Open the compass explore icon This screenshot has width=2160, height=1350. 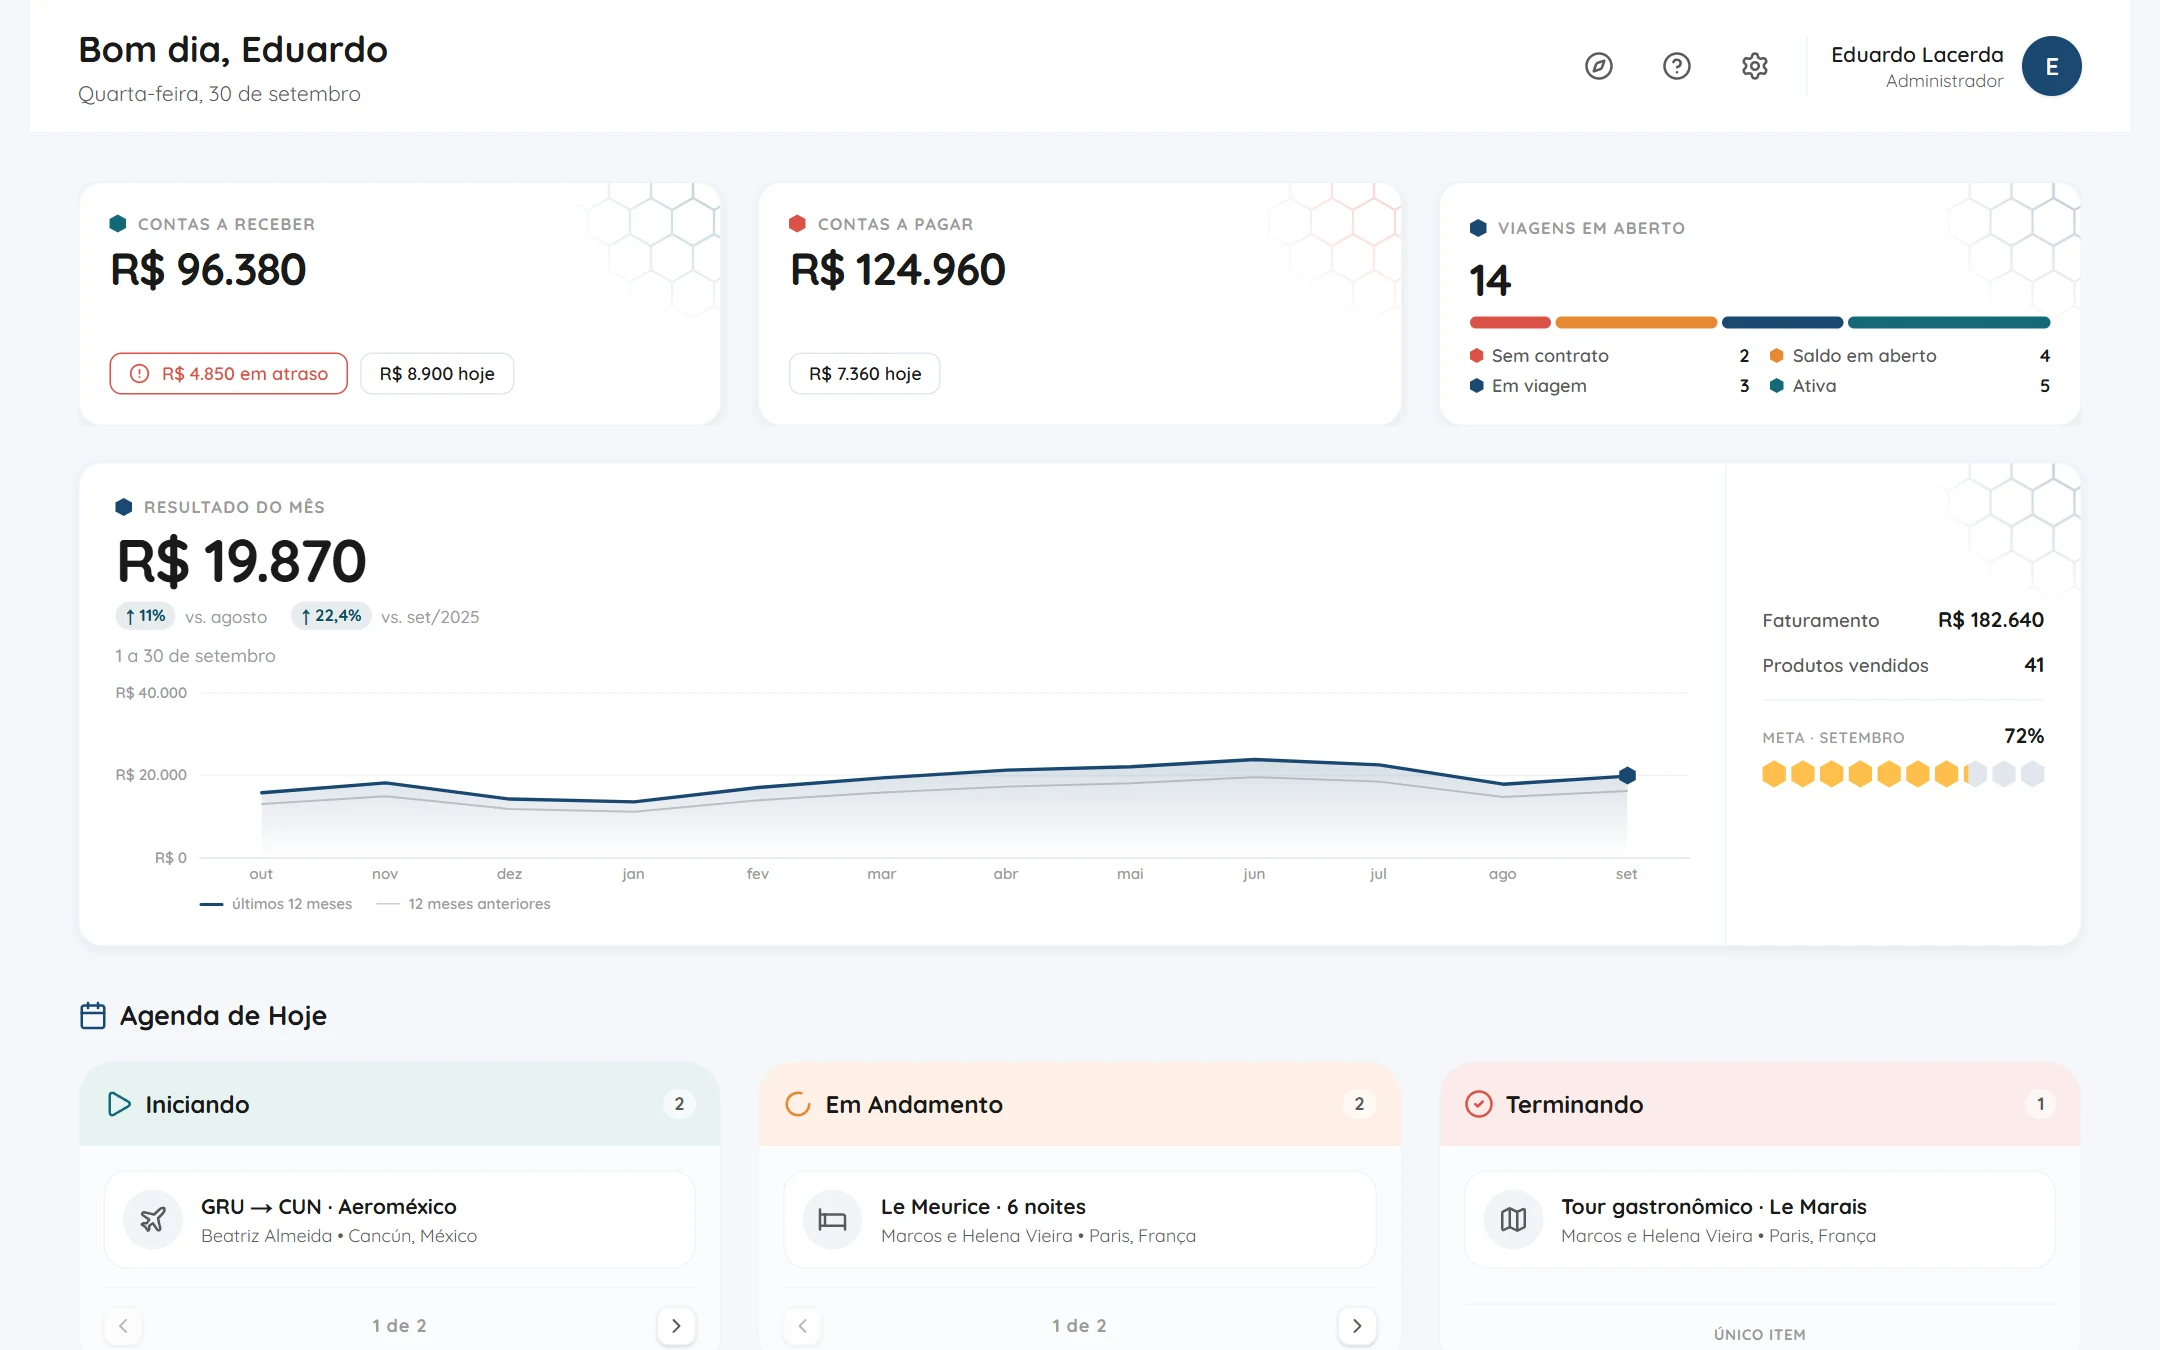pos(1599,66)
